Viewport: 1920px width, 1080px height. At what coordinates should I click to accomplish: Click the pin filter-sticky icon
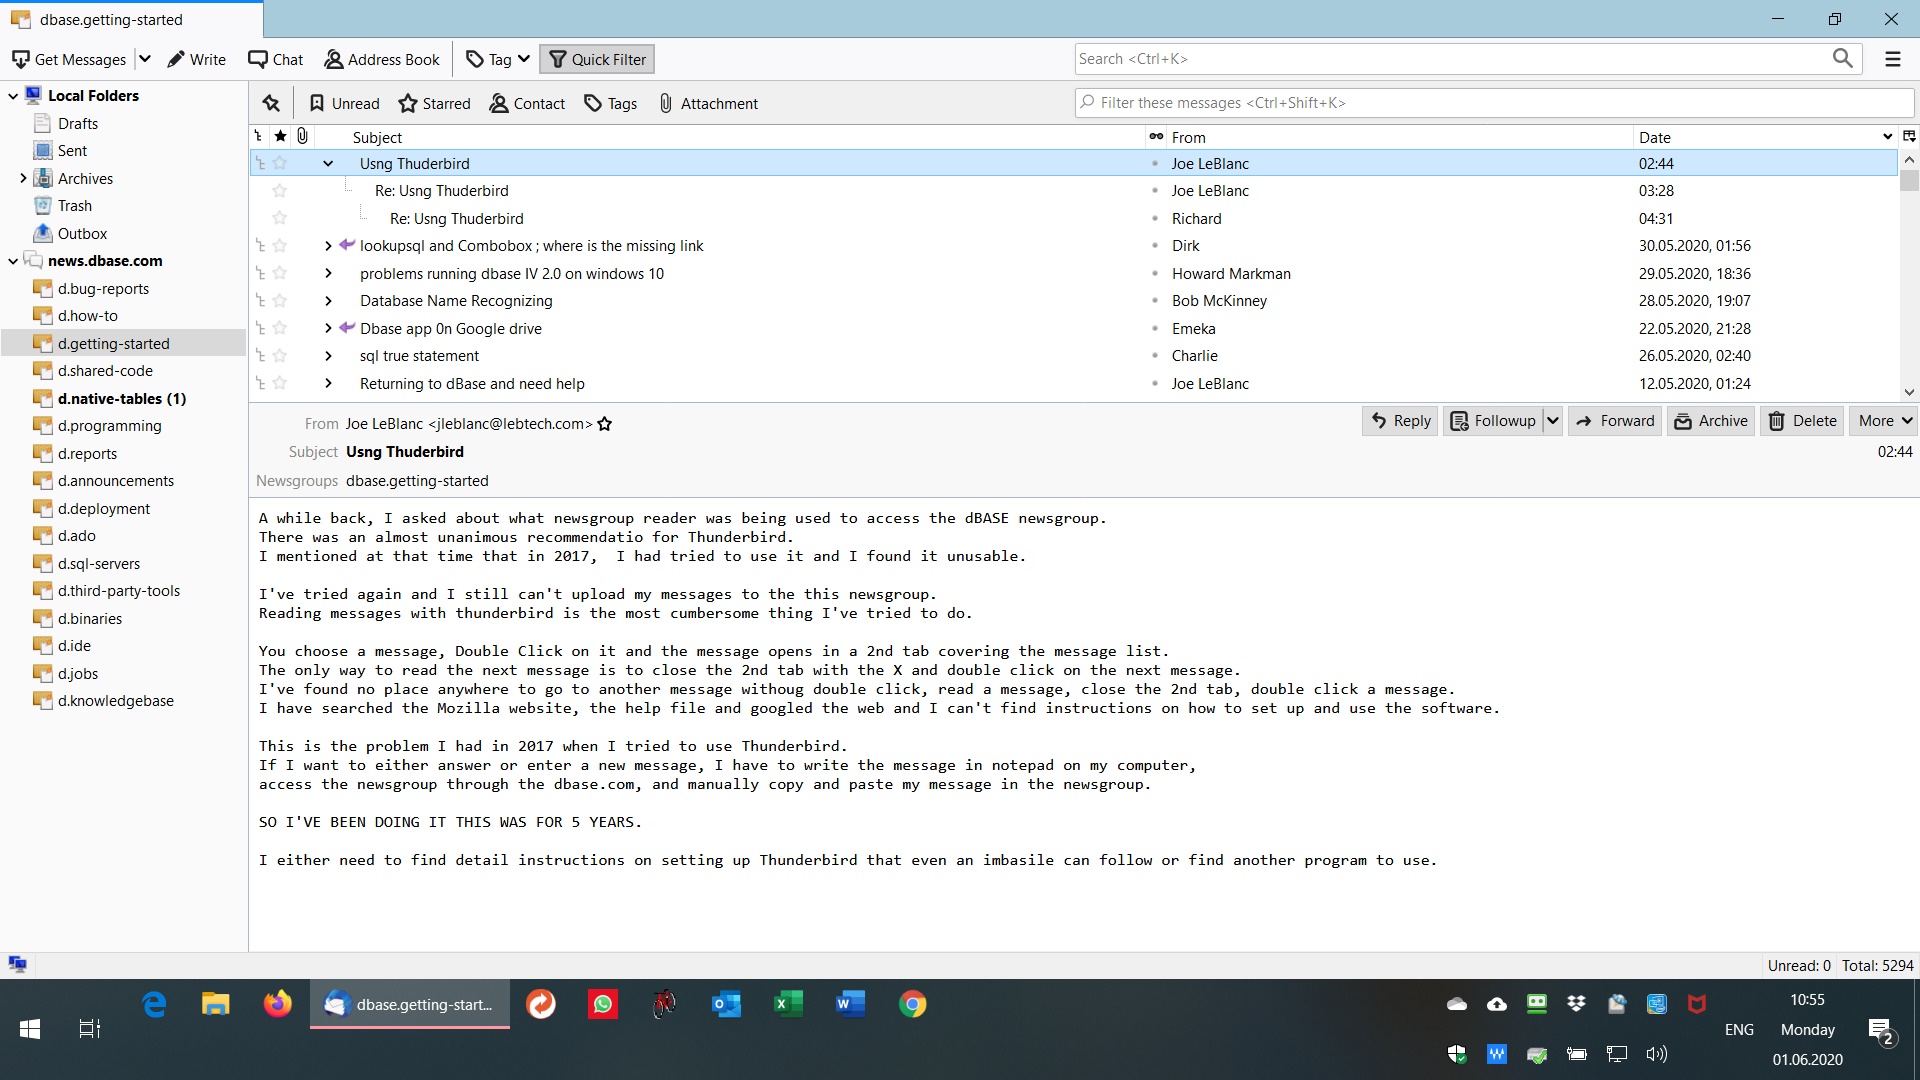pyautogui.click(x=271, y=103)
